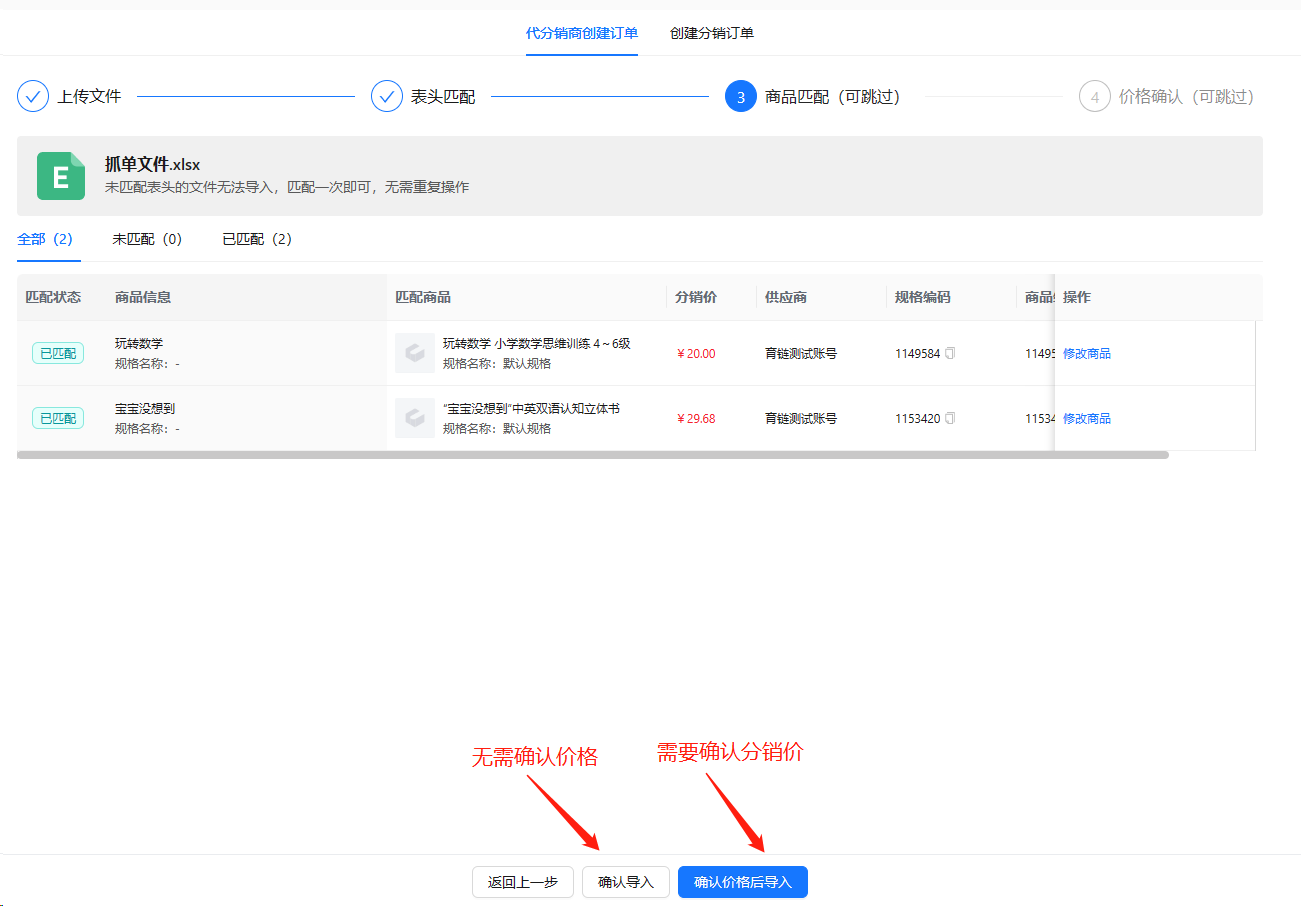This screenshot has height=906, width=1301.
Task: Click price ¥29.68
Action: (696, 418)
